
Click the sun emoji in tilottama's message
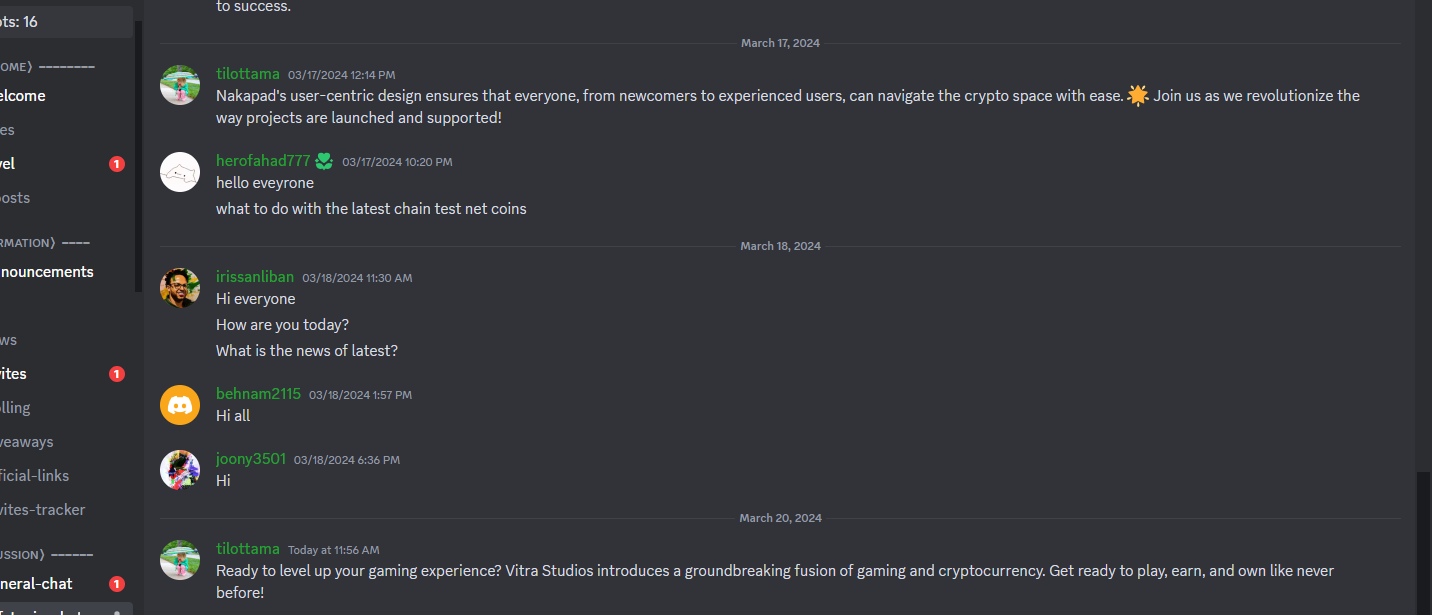point(1138,96)
